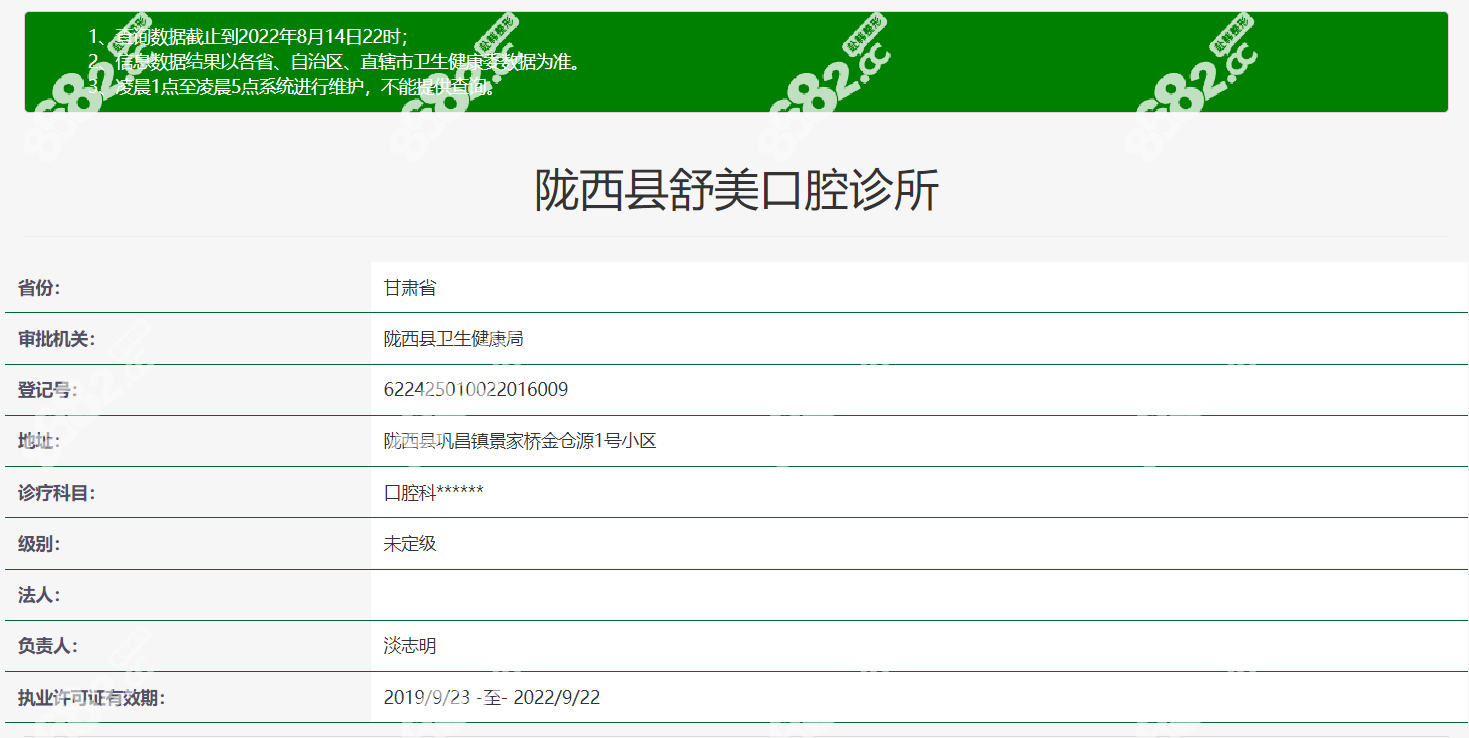Click the value 甘肃省

pyautogui.click(x=410, y=288)
